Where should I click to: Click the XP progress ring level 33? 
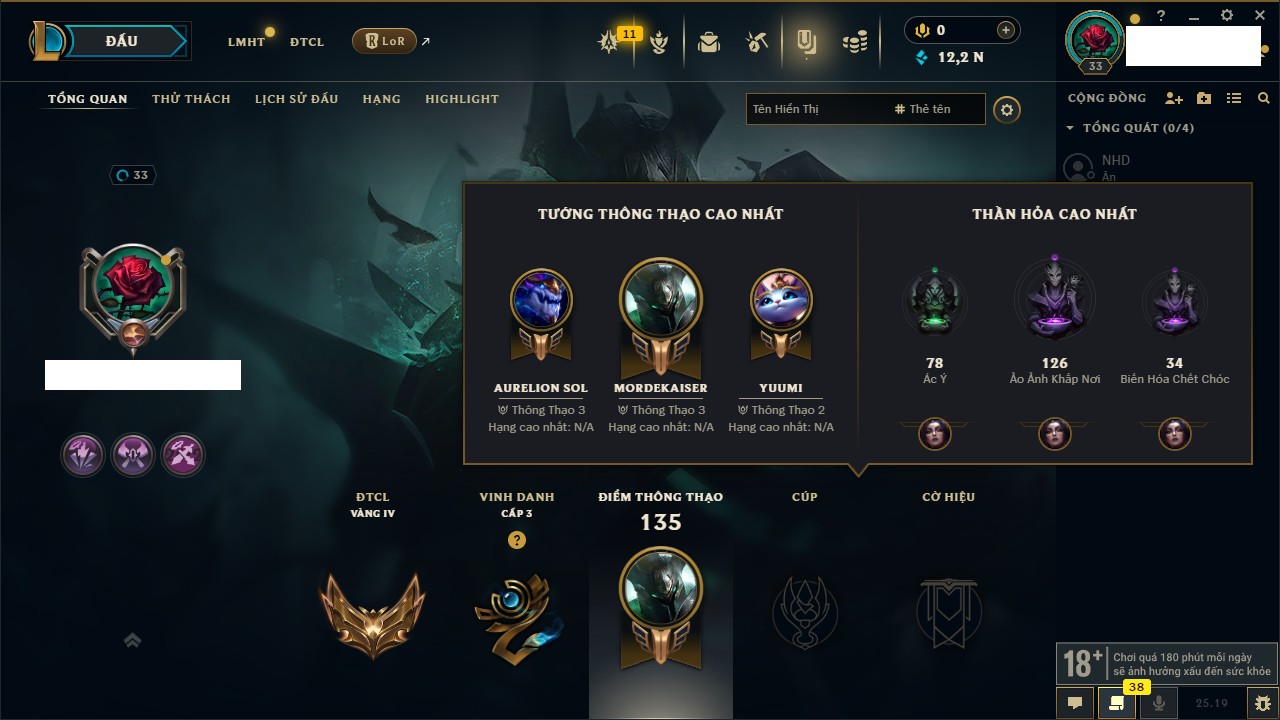134,175
